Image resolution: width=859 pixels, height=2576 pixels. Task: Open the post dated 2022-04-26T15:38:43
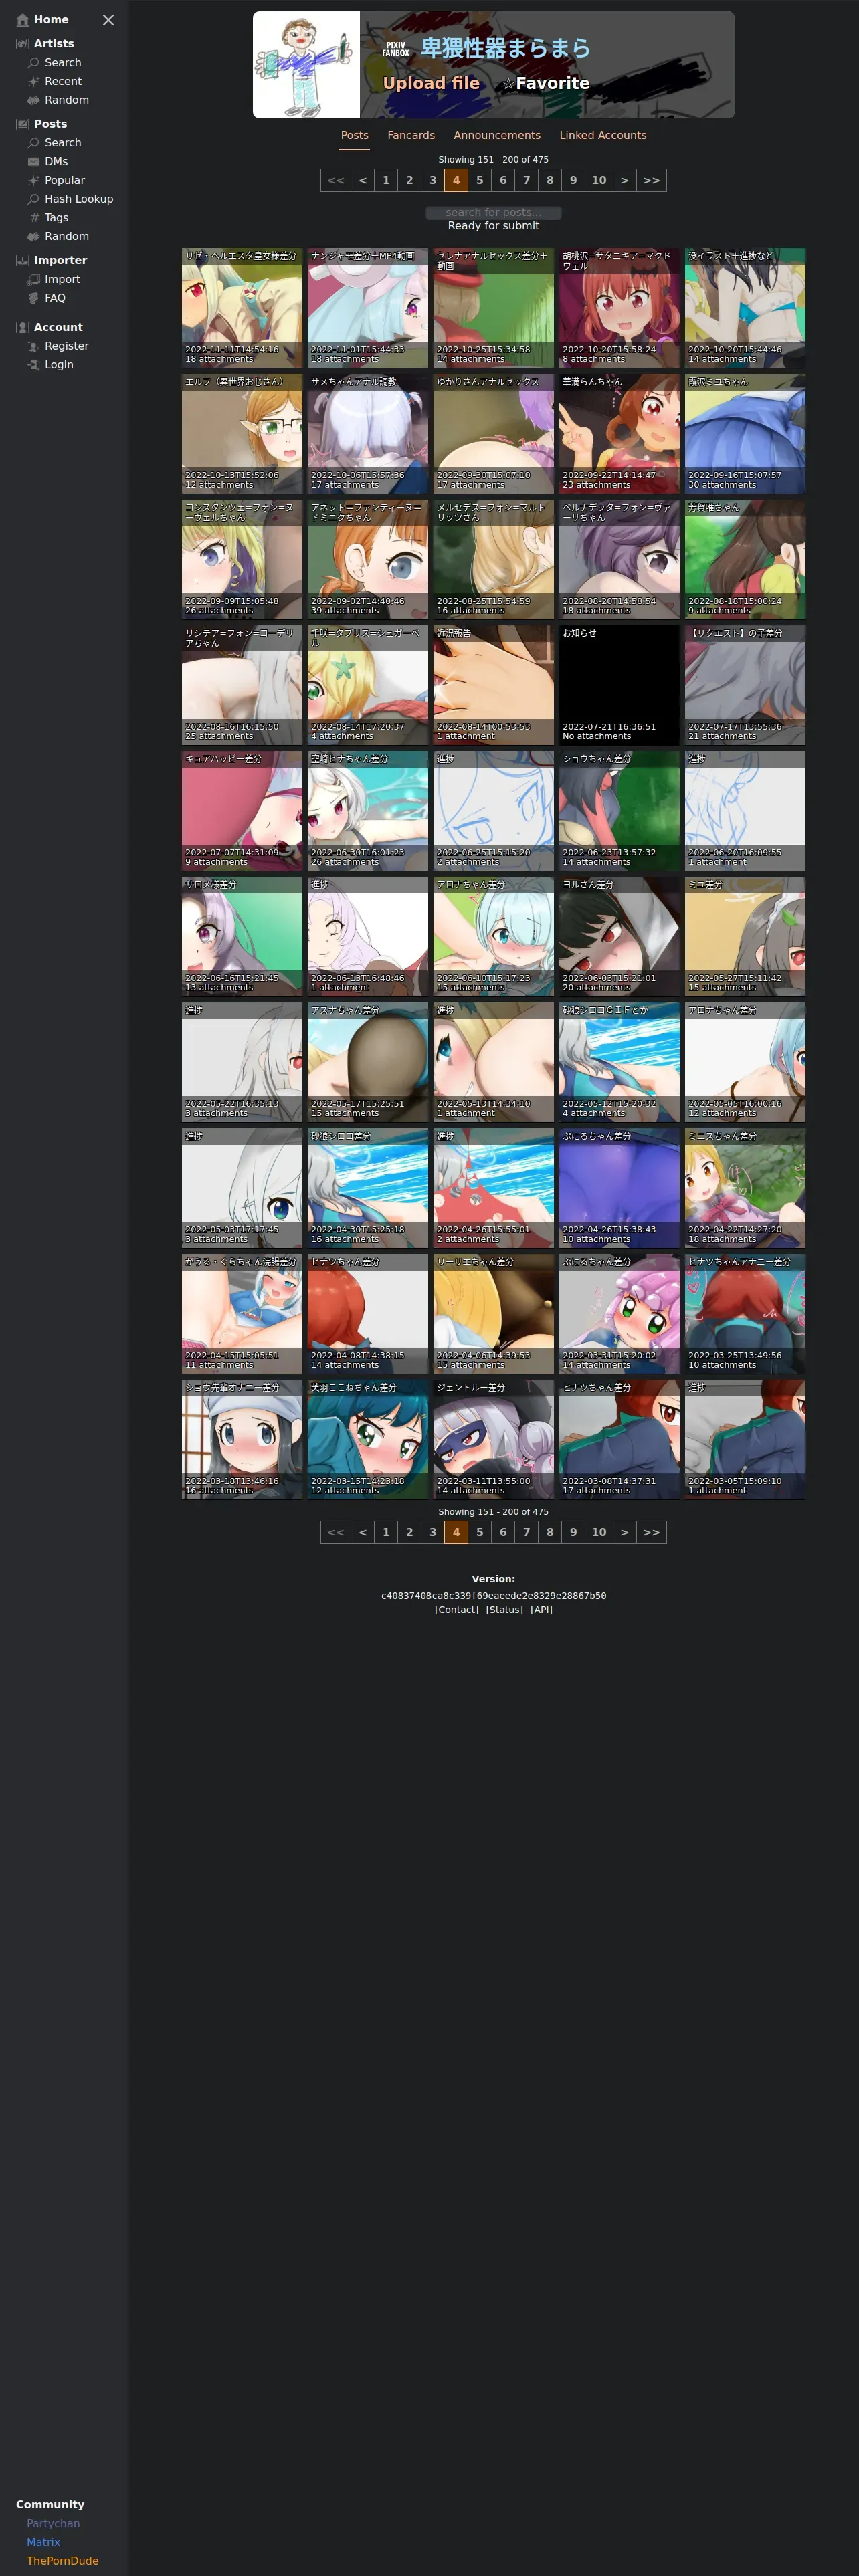pyautogui.click(x=619, y=1188)
